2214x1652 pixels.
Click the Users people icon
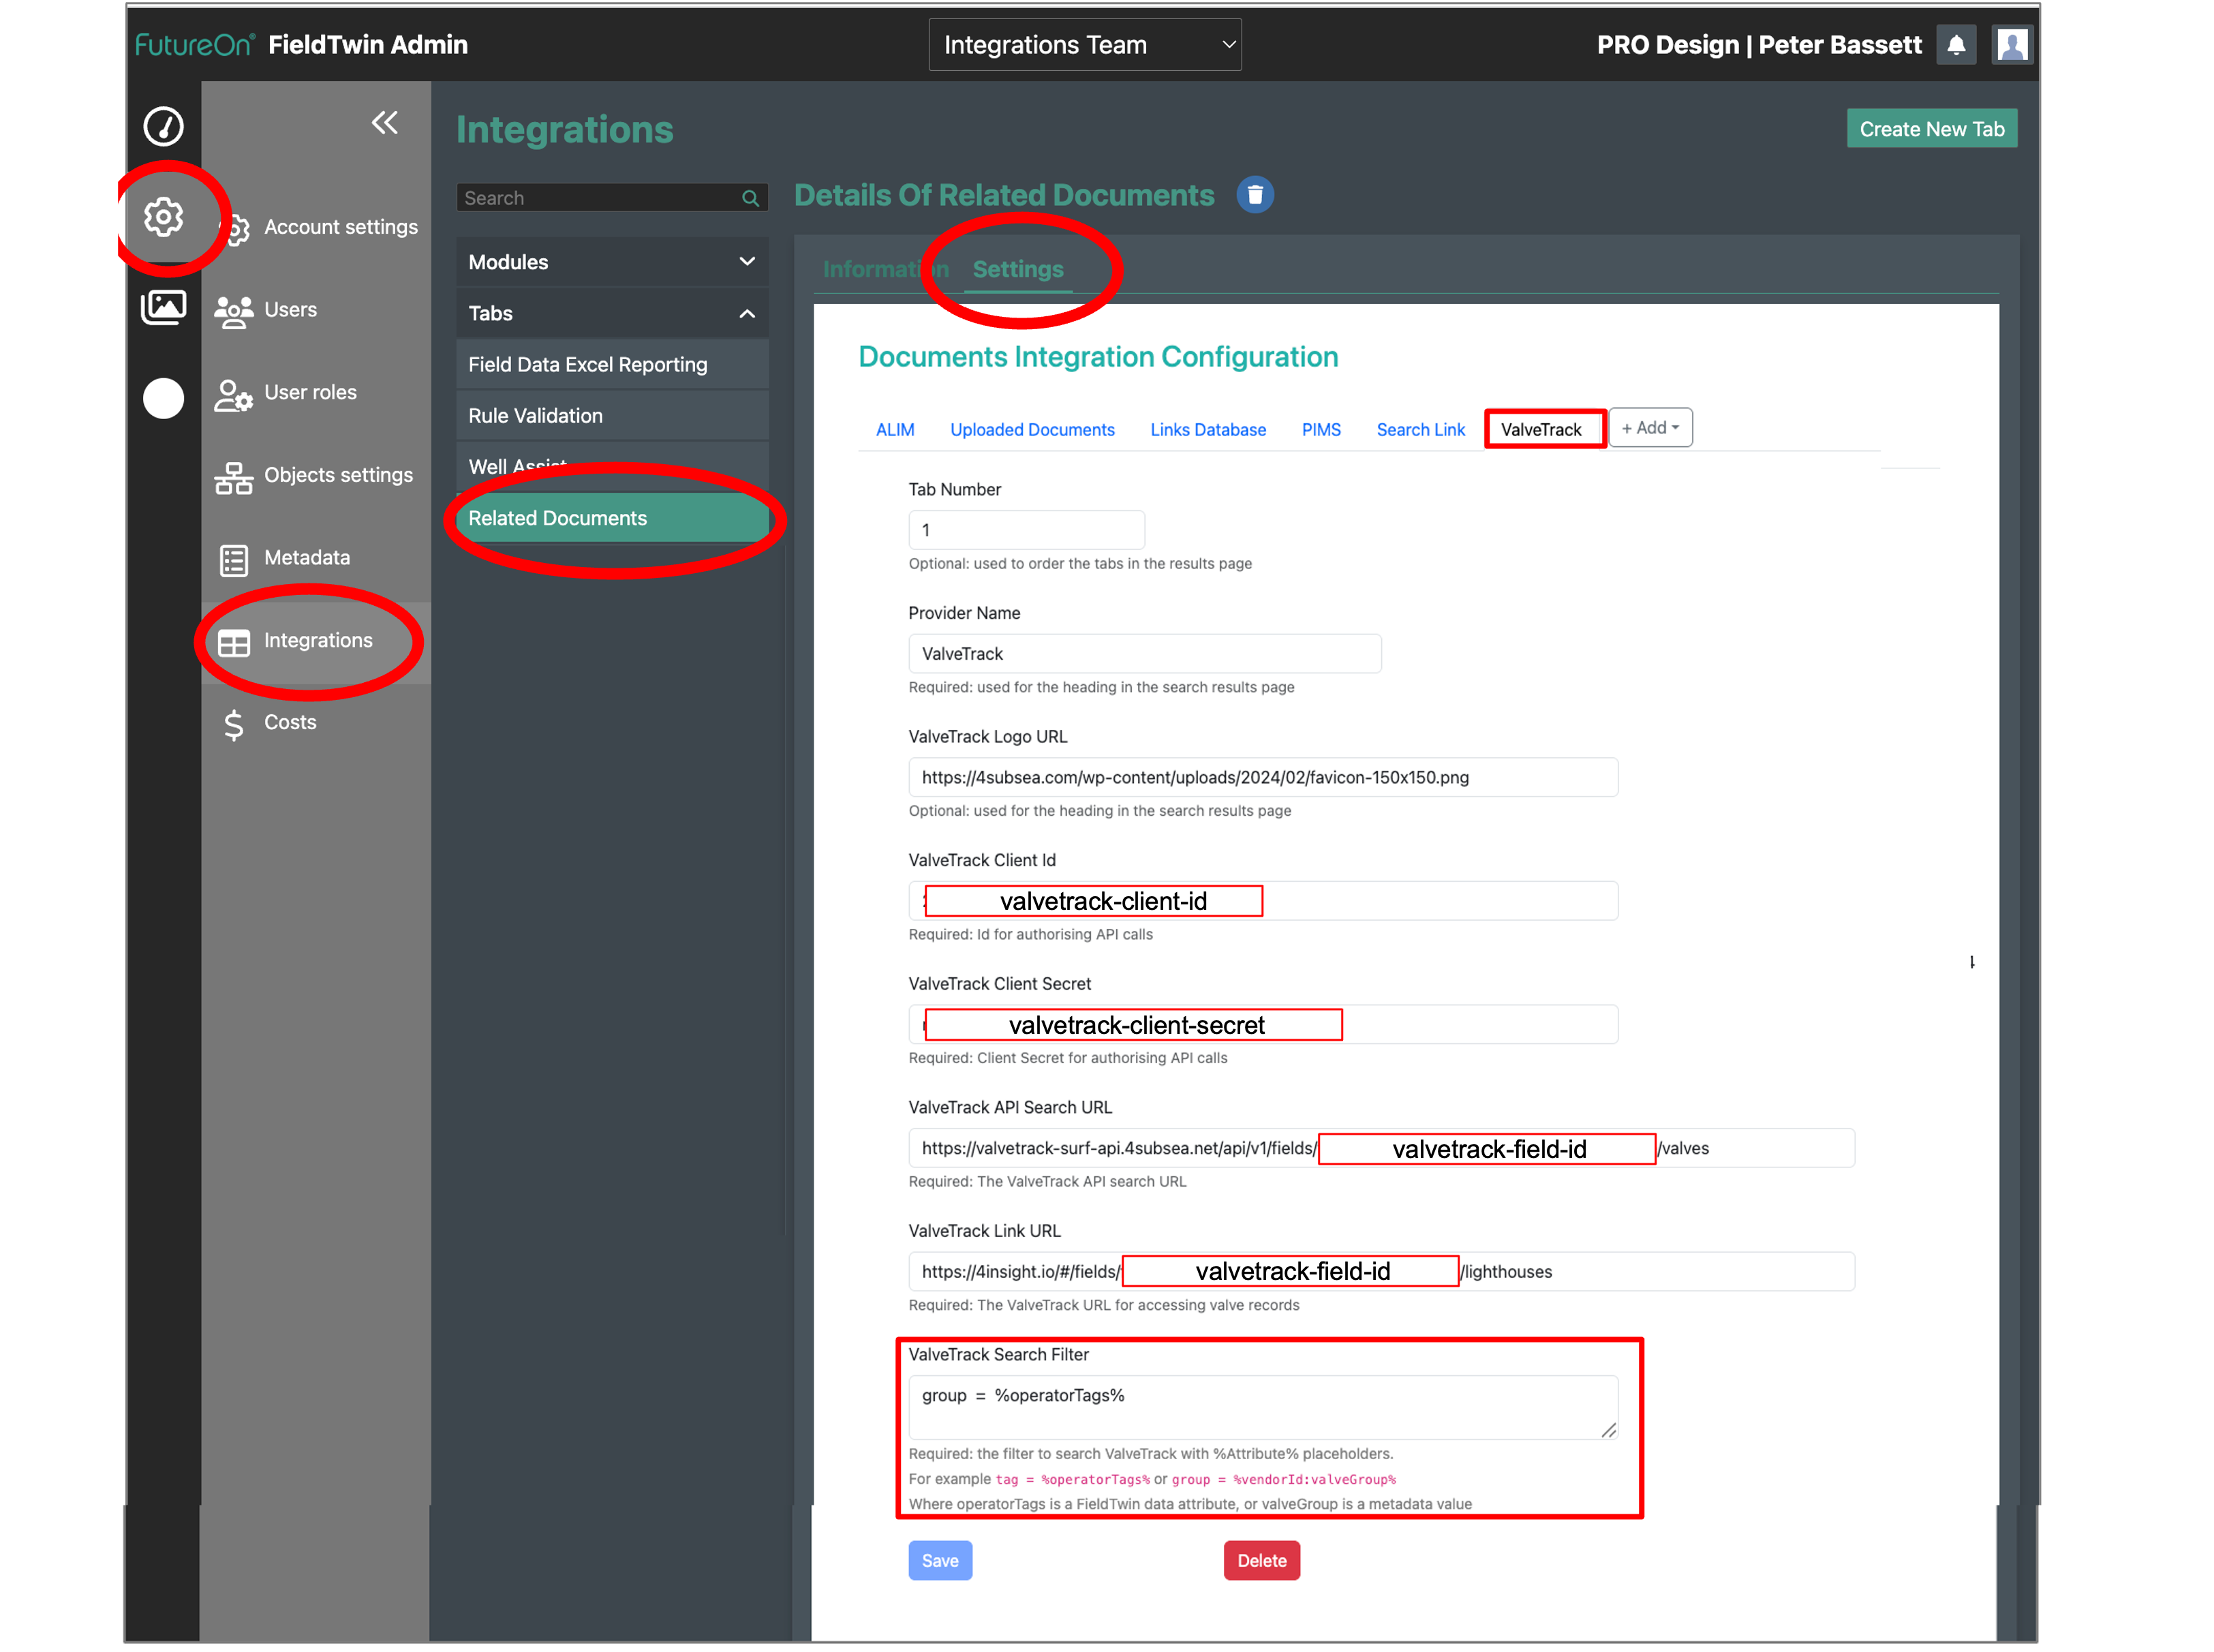click(x=233, y=311)
